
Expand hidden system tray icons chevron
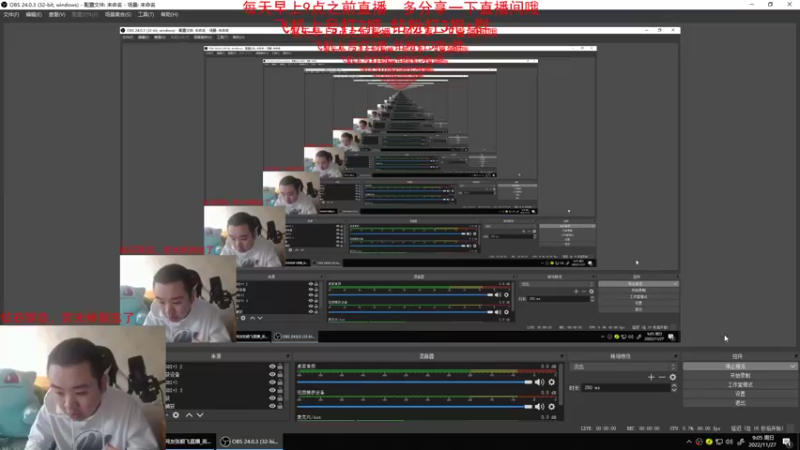click(x=689, y=442)
